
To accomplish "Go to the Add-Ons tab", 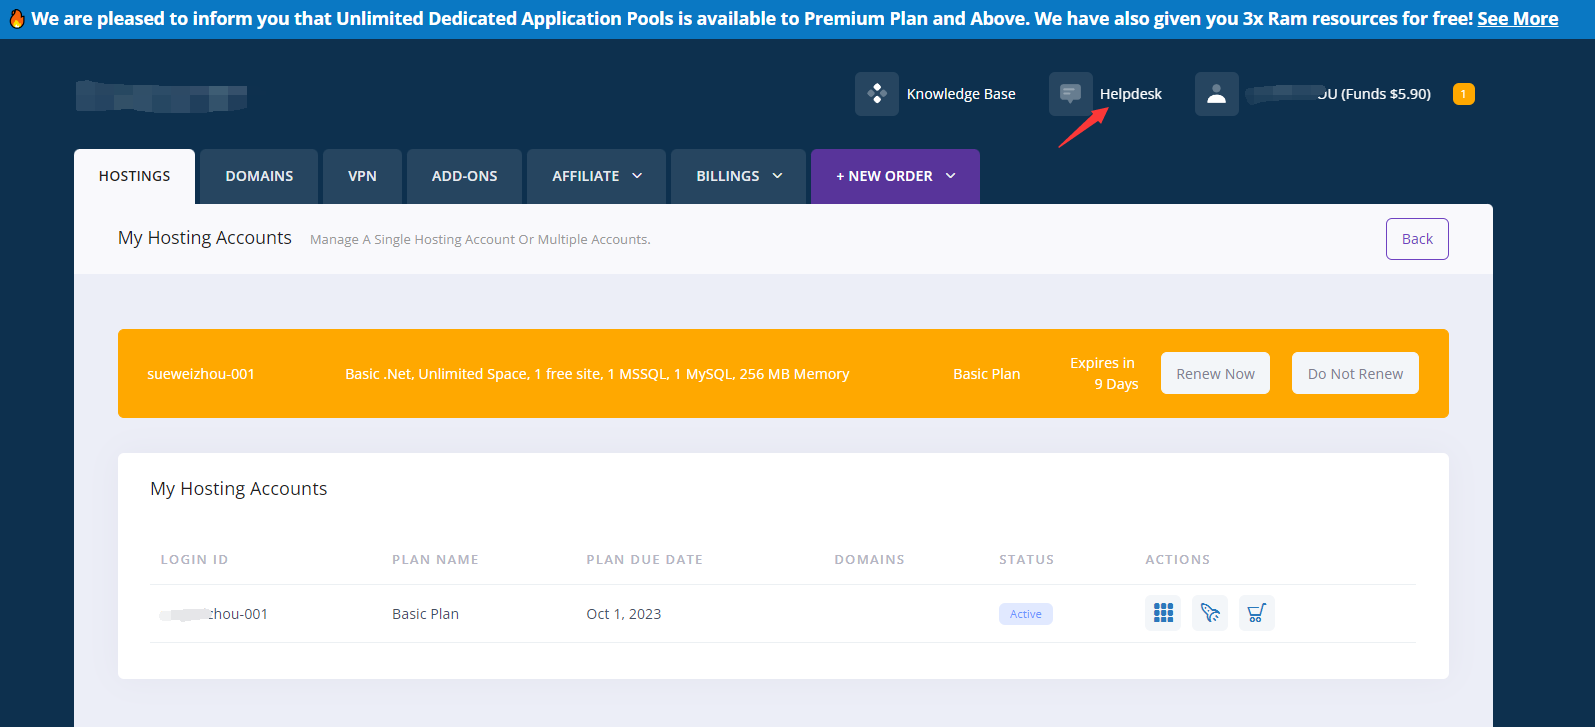I will pyautogui.click(x=464, y=176).
